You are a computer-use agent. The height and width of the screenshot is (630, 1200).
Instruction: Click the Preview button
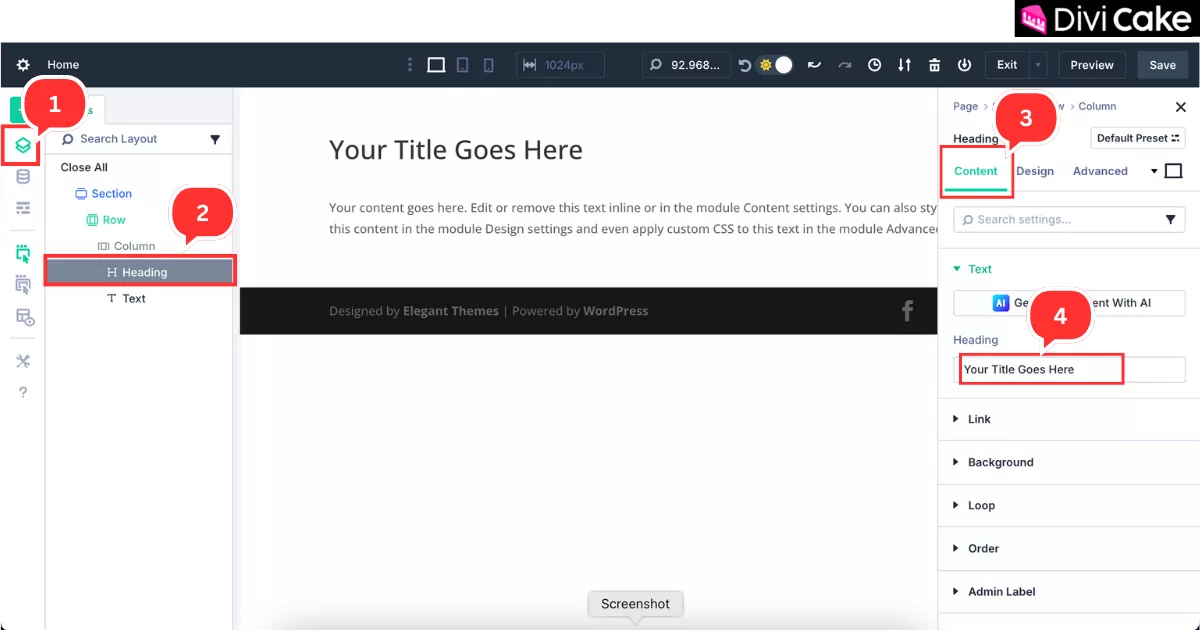pyautogui.click(x=1092, y=65)
